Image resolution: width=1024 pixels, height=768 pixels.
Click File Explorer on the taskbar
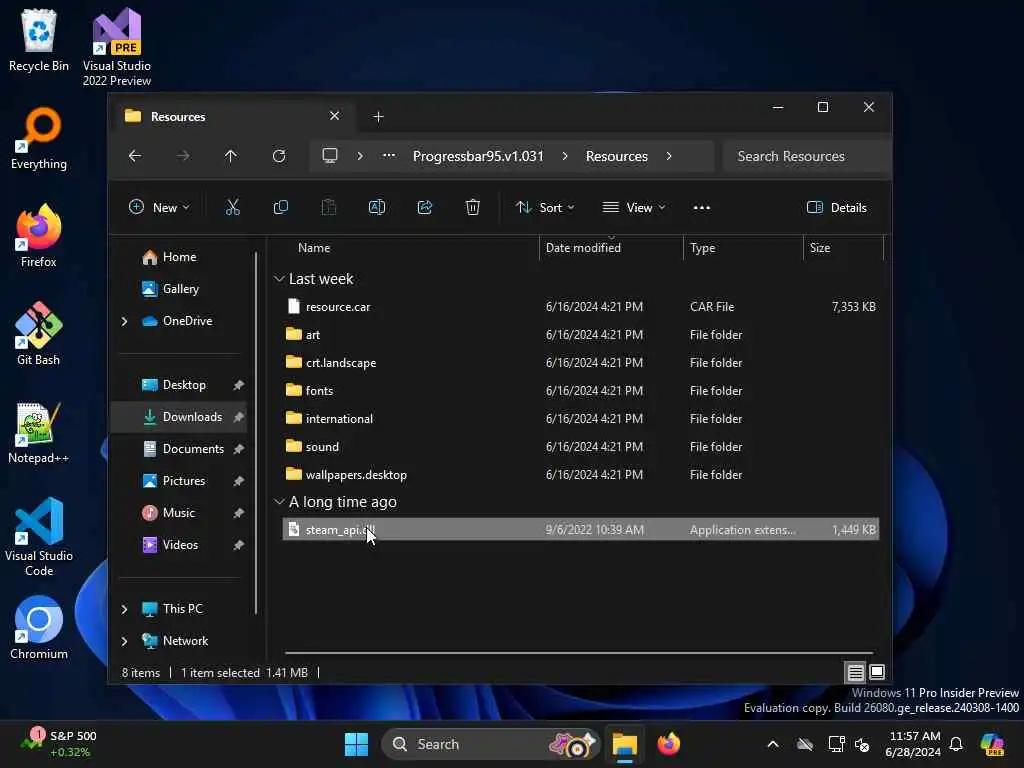[x=624, y=744]
